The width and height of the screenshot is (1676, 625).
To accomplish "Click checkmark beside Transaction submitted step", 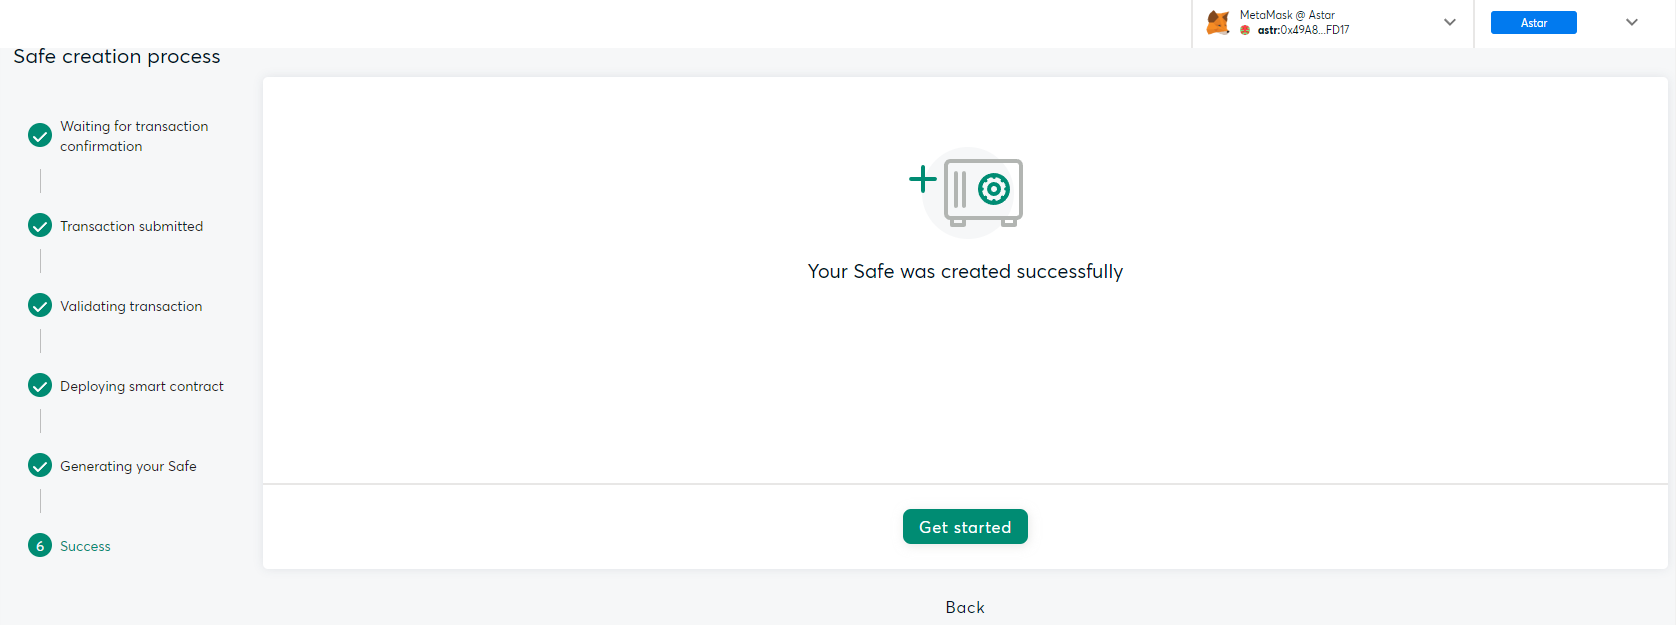I will (40, 225).
